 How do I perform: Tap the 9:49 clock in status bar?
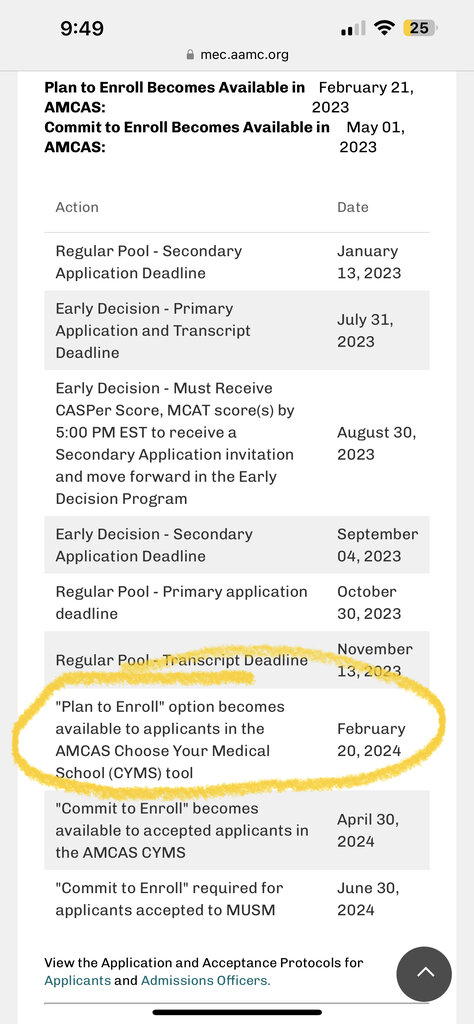(x=82, y=28)
